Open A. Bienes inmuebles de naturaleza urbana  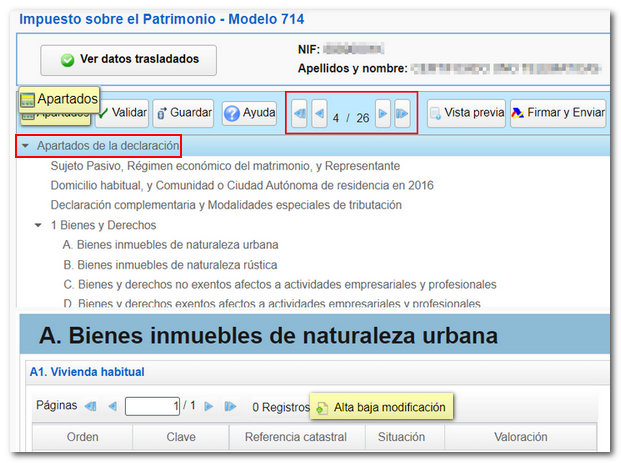coord(169,244)
